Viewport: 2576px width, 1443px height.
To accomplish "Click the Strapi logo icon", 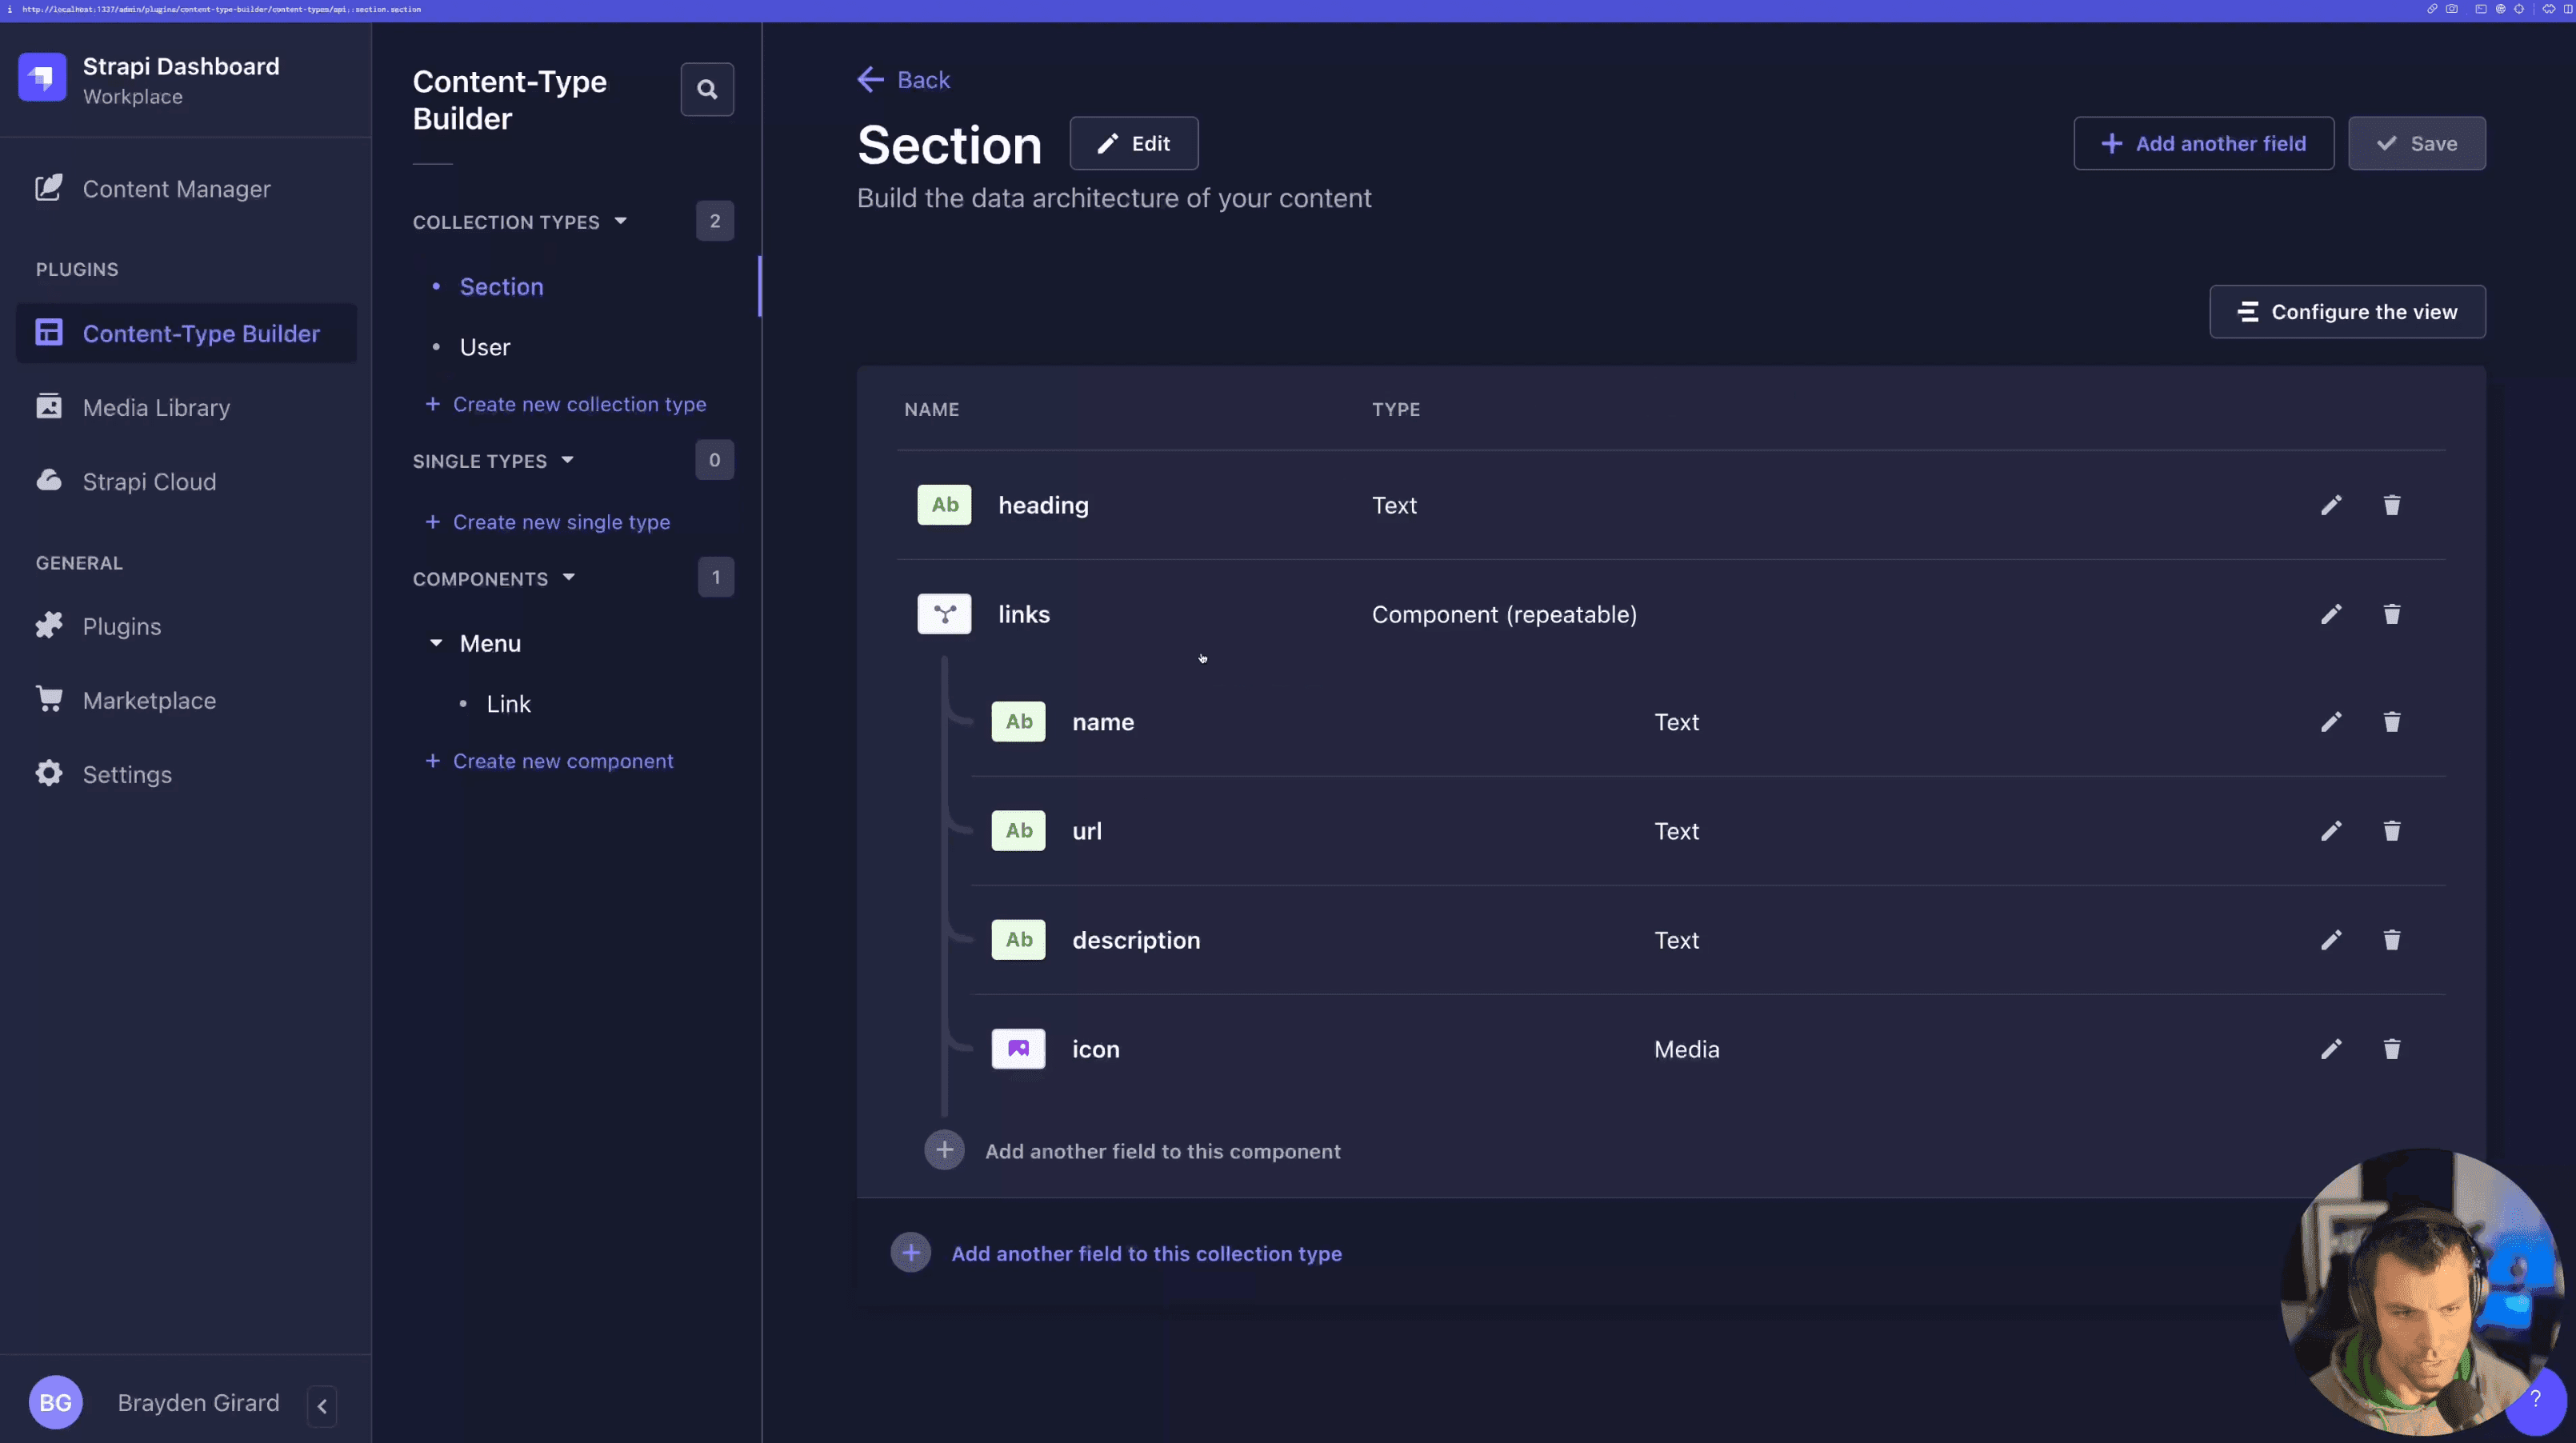I will [x=42, y=77].
